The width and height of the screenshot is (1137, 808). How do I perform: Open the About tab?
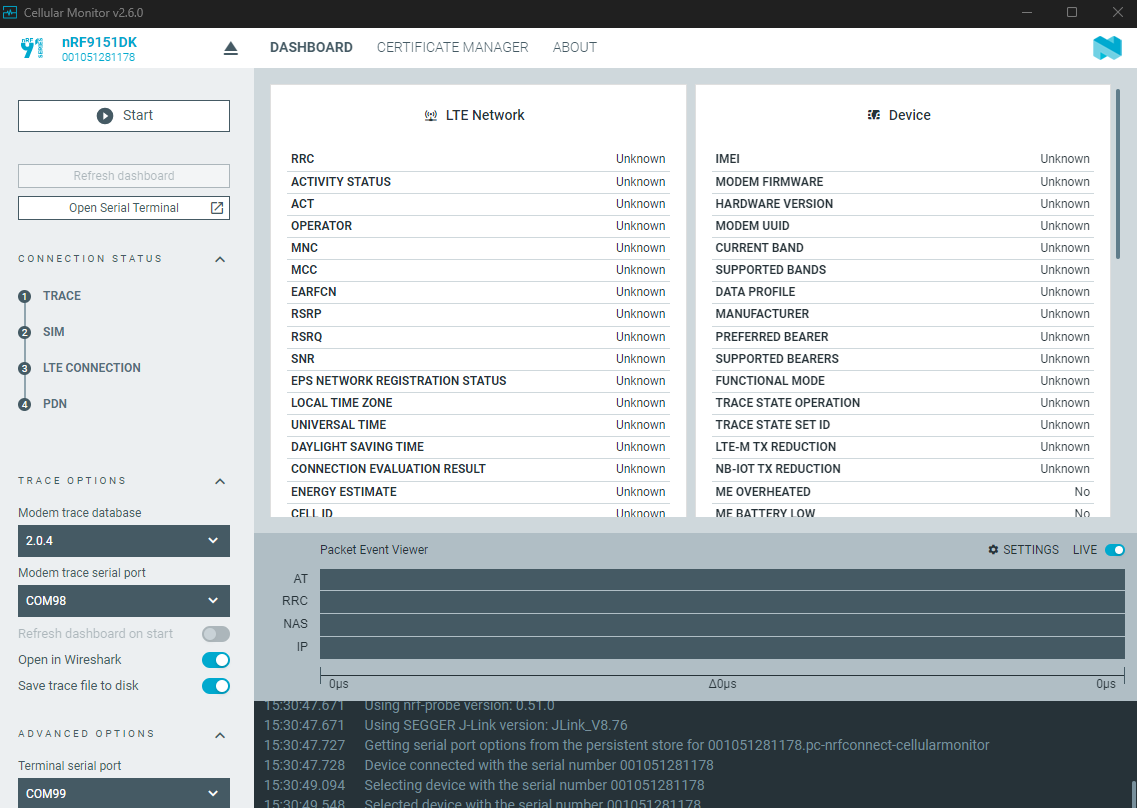click(574, 47)
